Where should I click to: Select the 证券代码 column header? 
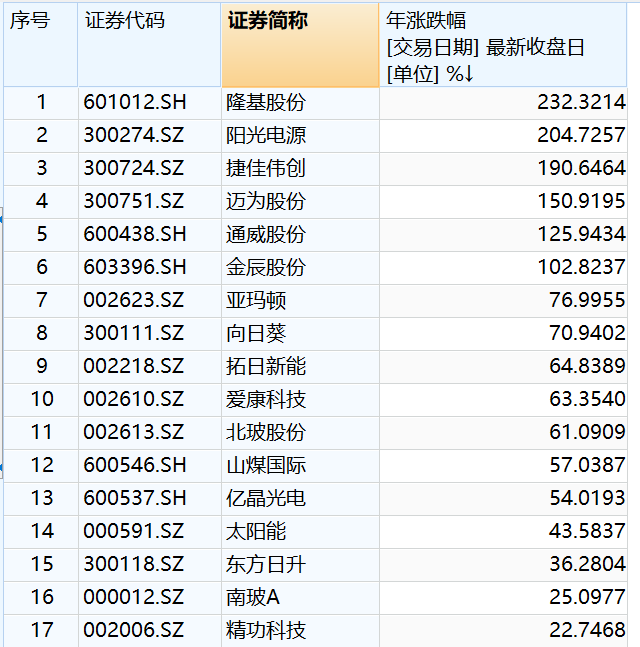[x=149, y=45]
